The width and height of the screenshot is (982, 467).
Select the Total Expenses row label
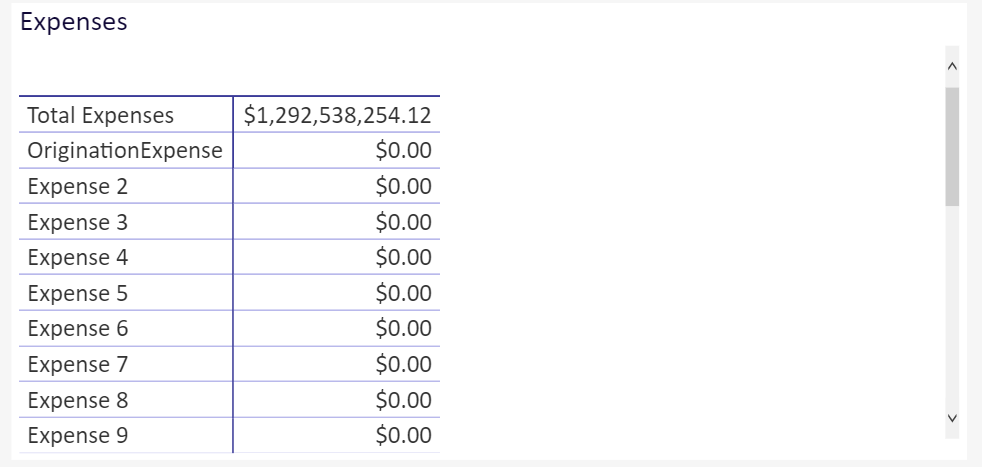101,115
